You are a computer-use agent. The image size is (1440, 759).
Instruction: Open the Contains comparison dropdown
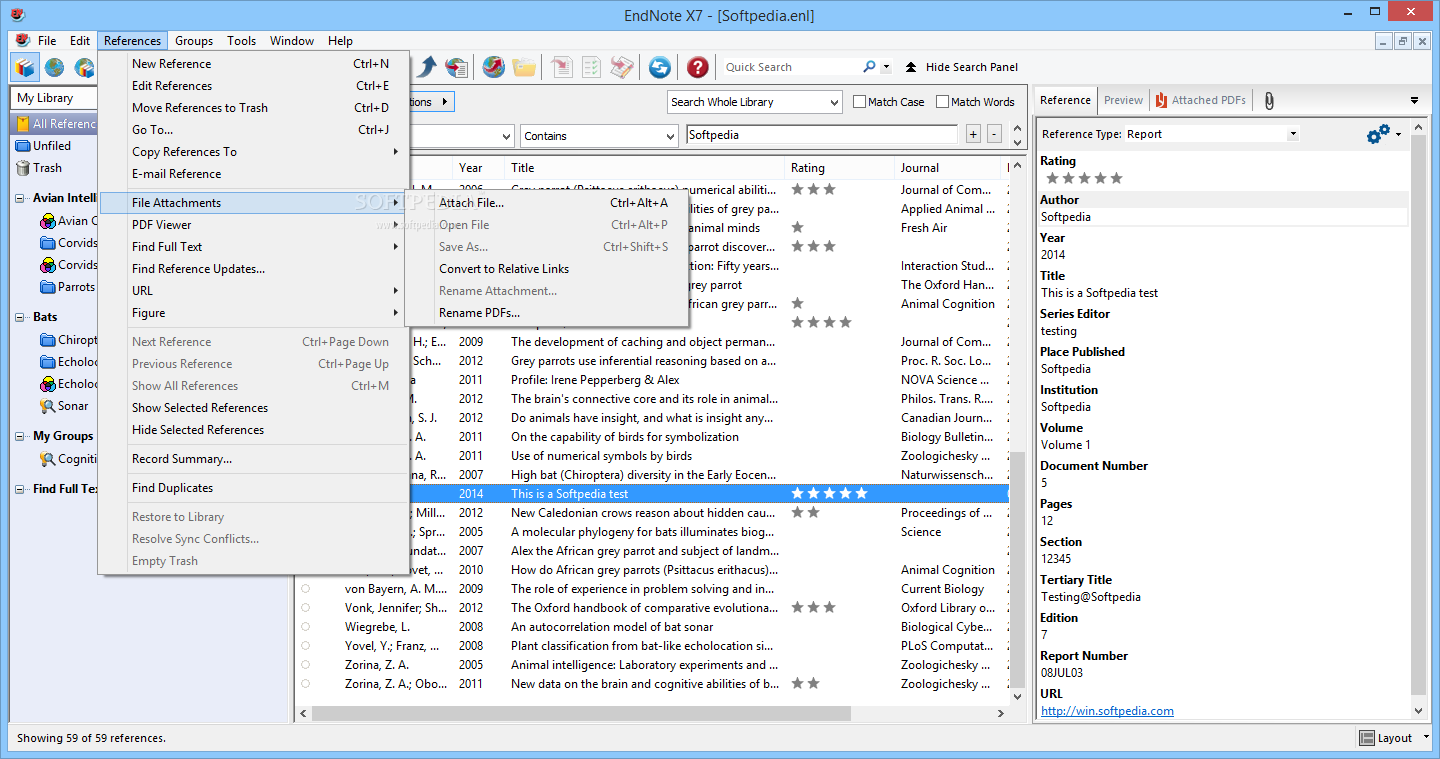click(599, 136)
